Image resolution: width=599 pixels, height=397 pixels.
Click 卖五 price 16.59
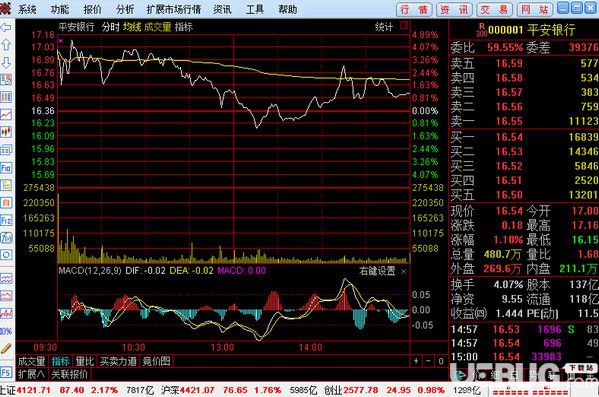[x=509, y=63]
